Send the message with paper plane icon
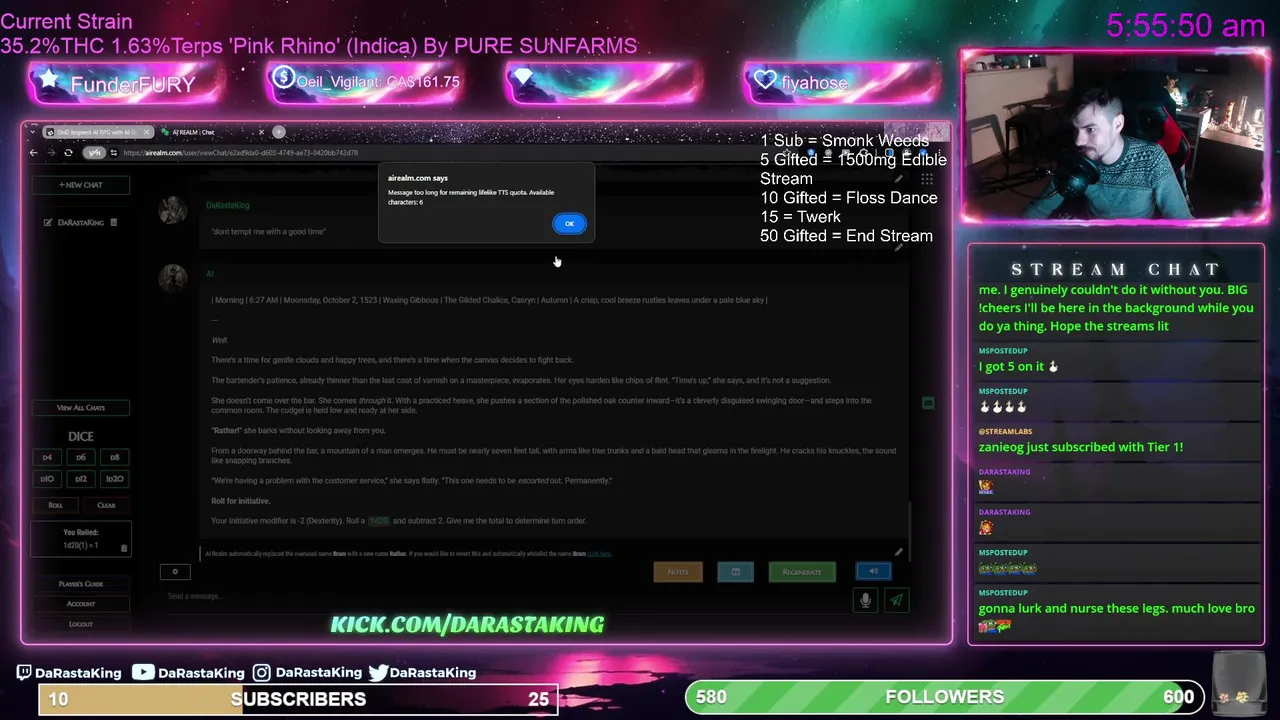1280x720 pixels. (896, 600)
